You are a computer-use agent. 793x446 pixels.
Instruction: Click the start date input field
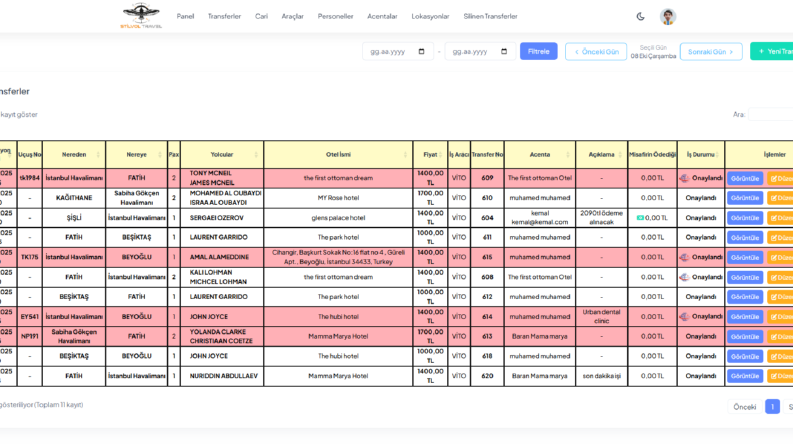[x=398, y=52]
